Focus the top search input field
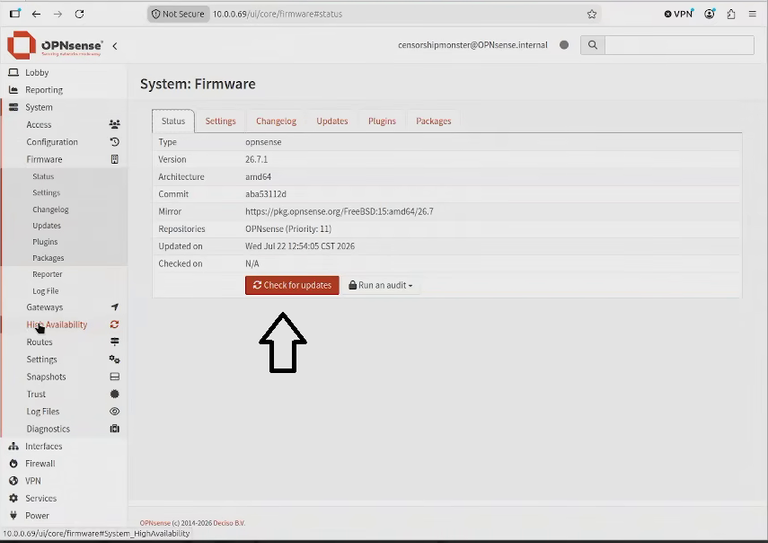Viewport: 768px width, 543px height. pos(679,45)
